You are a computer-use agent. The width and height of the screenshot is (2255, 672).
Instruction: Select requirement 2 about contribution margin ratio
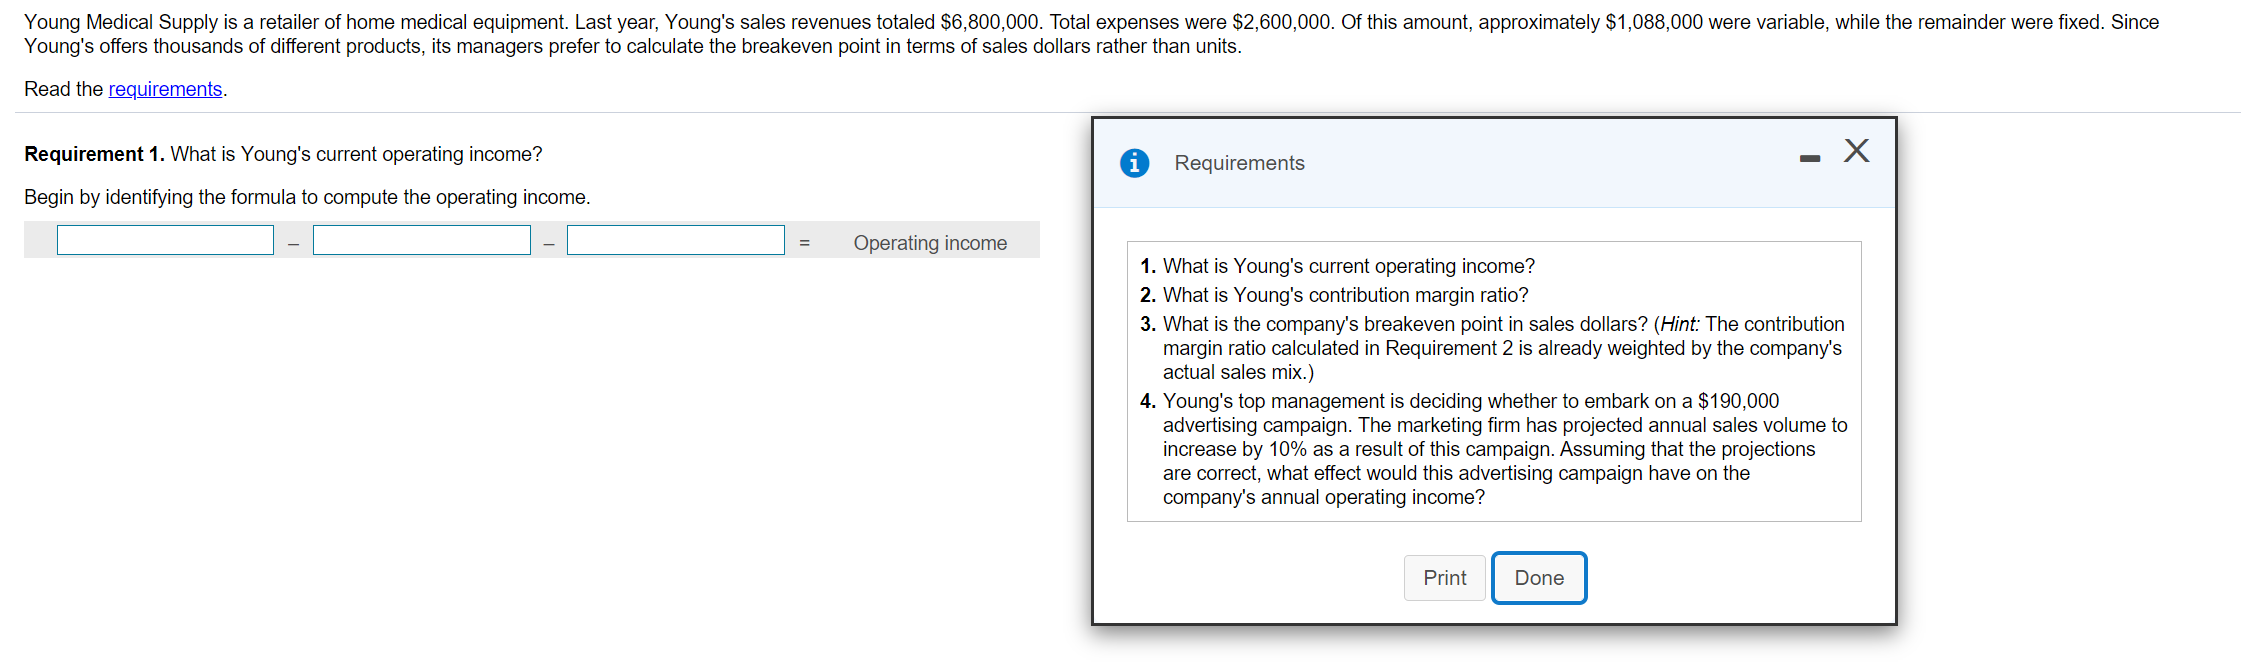click(x=1345, y=295)
